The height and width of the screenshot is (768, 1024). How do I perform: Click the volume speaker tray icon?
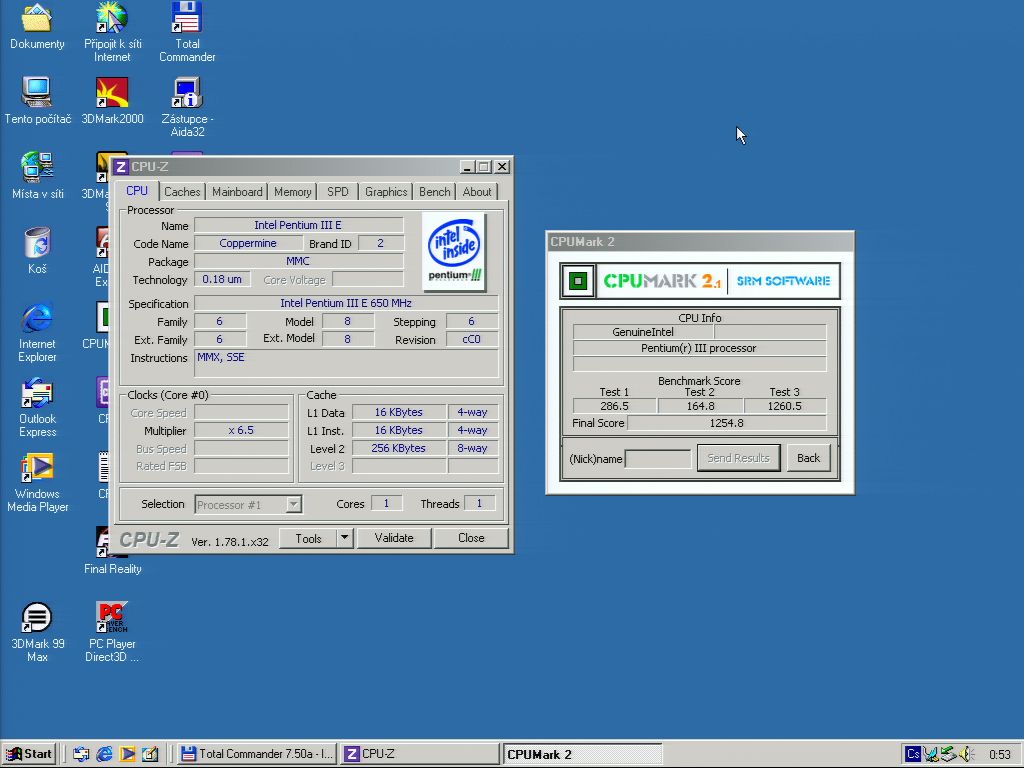tap(967, 754)
